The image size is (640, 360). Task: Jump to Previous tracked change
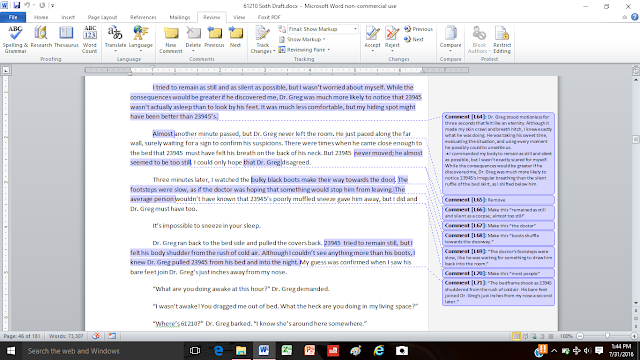[x=418, y=29]
